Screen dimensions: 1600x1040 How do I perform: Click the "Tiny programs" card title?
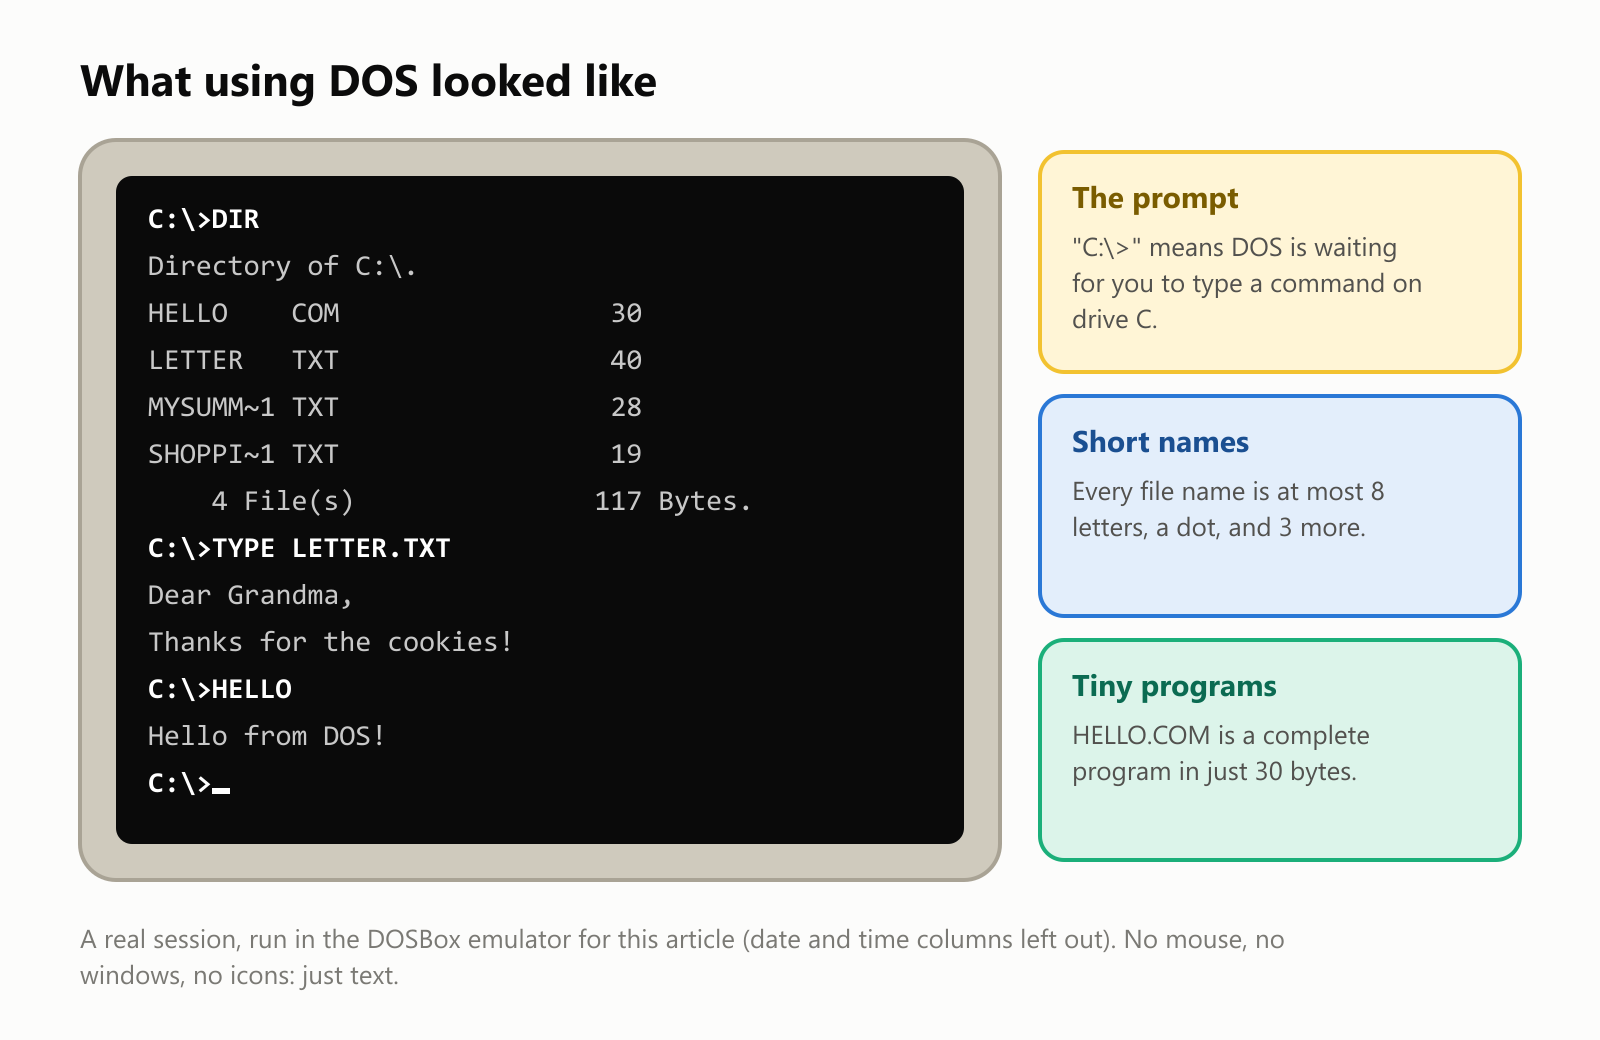point(1174,686)
